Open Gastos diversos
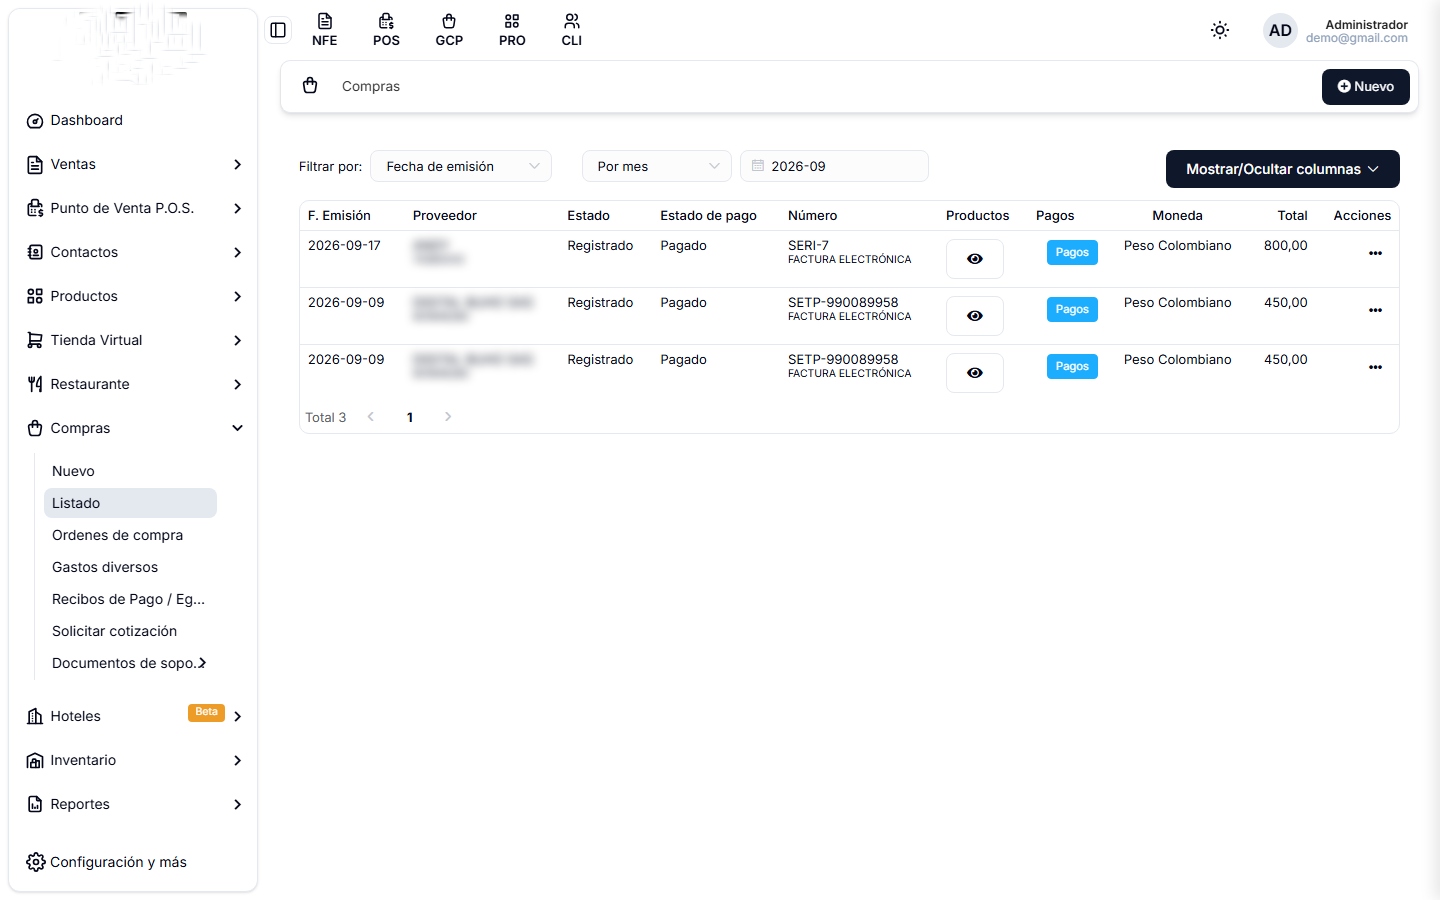Image resolution: width=1440 pixels, height=900 pixels. click(x=130, y=567)
